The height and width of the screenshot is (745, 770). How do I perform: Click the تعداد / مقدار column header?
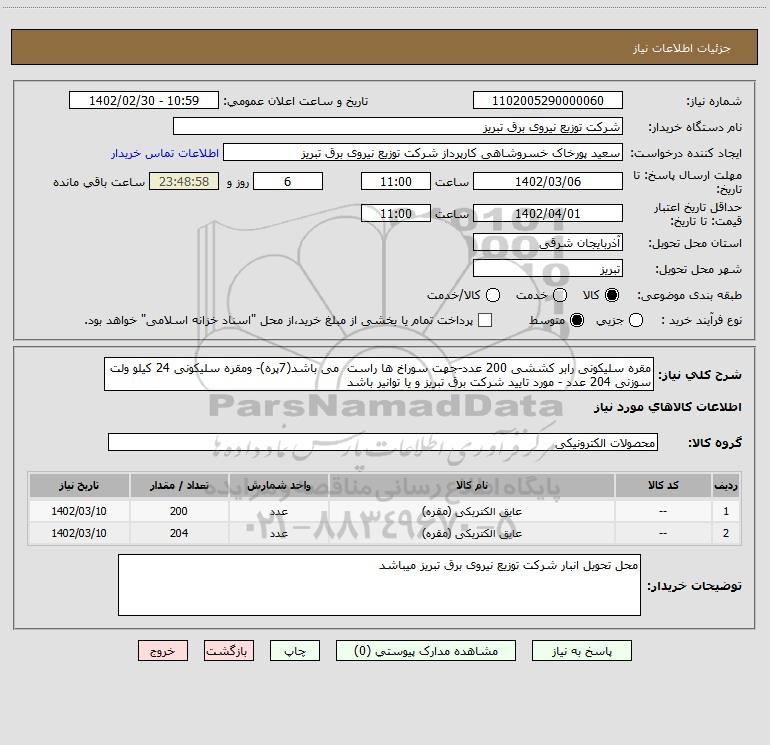coord(179,485)
